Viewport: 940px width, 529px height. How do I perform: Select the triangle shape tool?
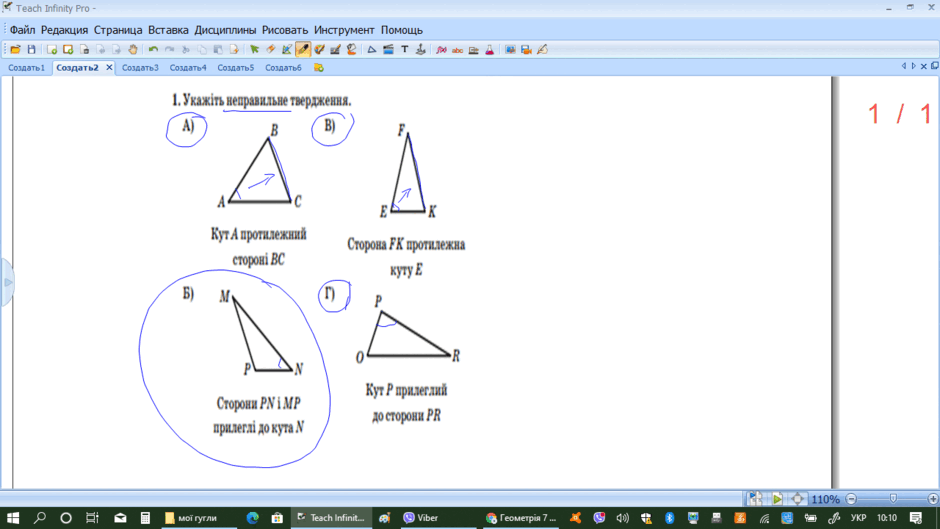click(x=372, y=50)
